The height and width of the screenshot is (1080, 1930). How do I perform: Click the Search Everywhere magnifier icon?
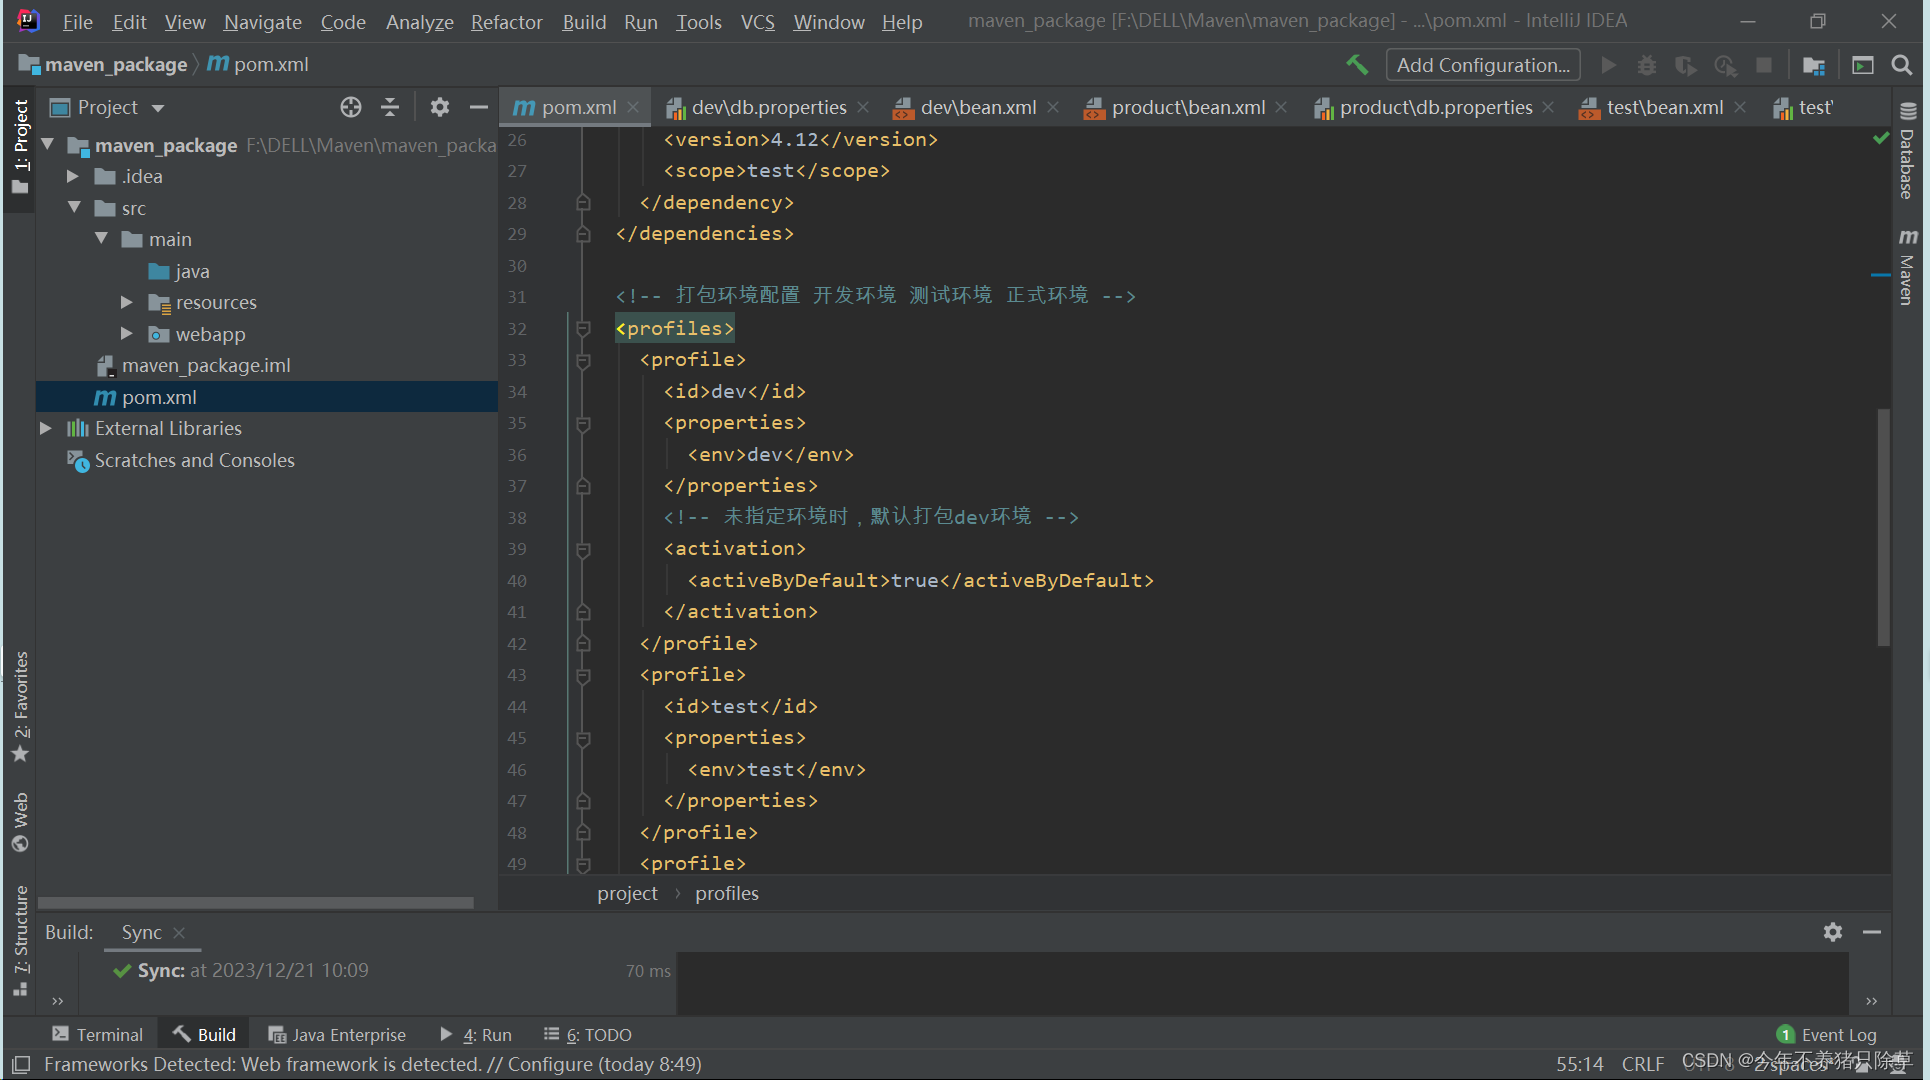pyautogui.click(x=1902, y=65)
